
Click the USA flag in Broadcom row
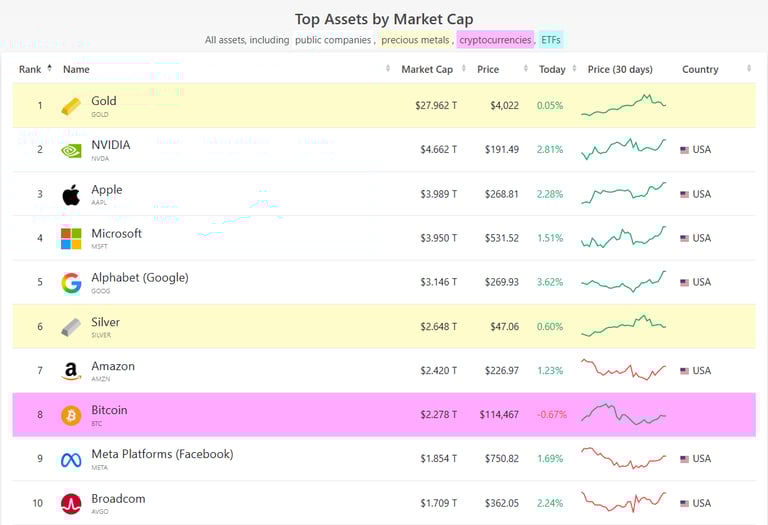(x=684, y=503)
